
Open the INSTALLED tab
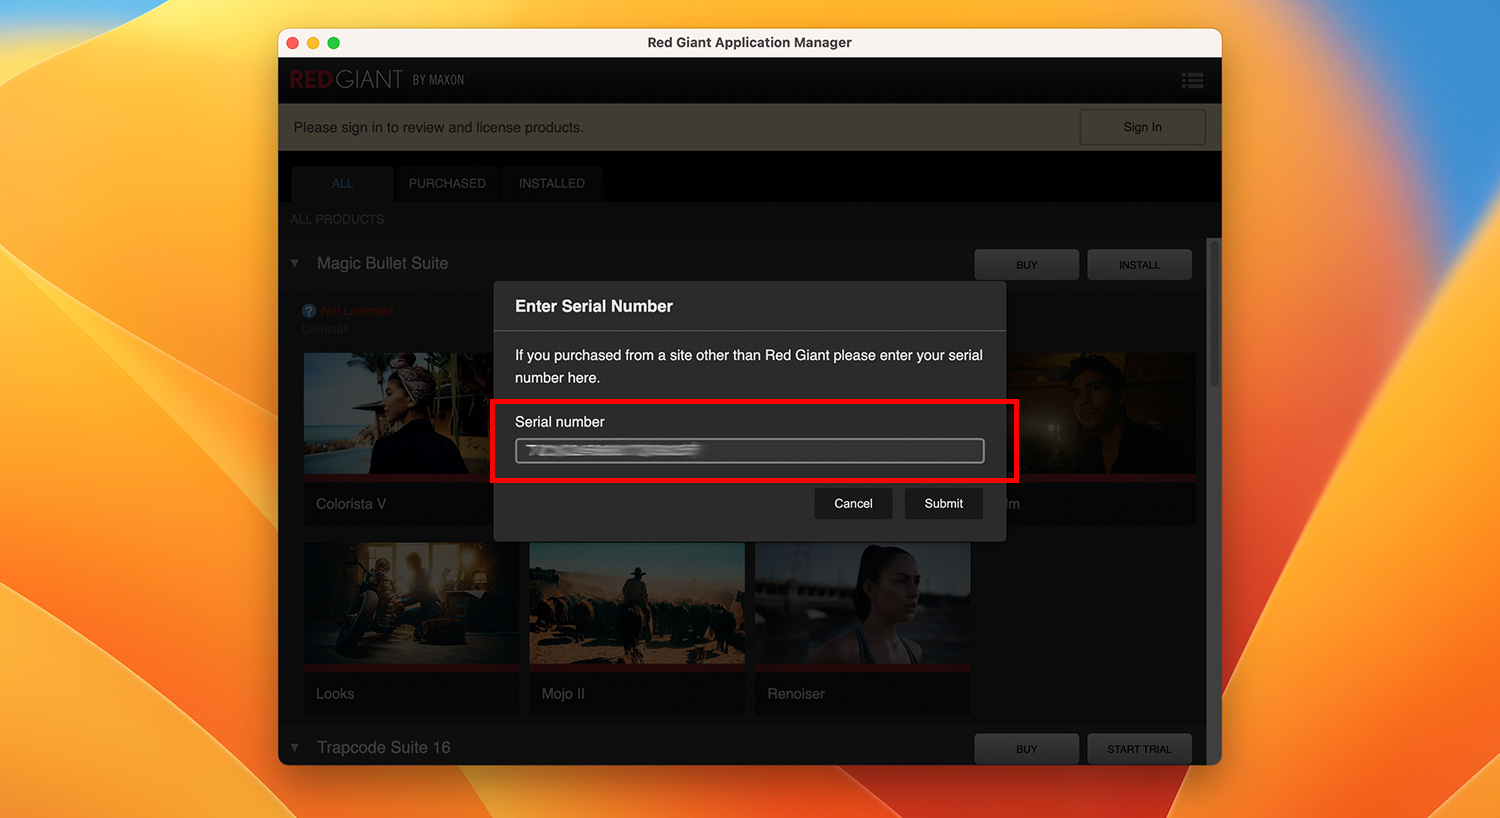click(551, 184)
